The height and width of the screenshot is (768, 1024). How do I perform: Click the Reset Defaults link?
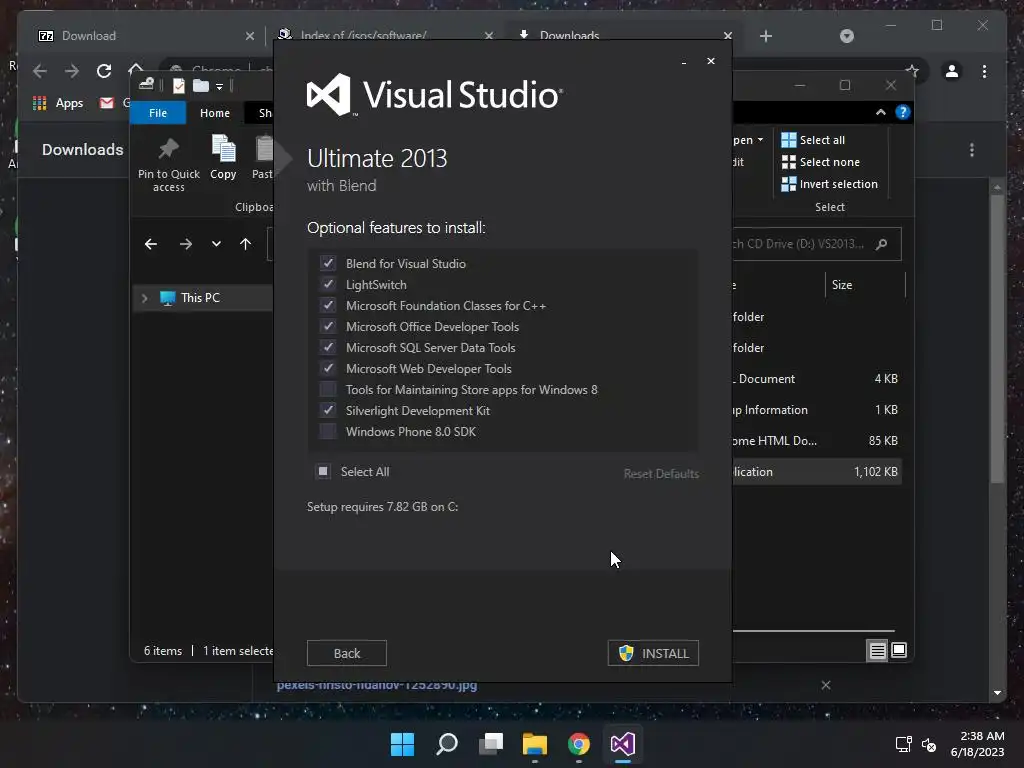pos(661,473)
